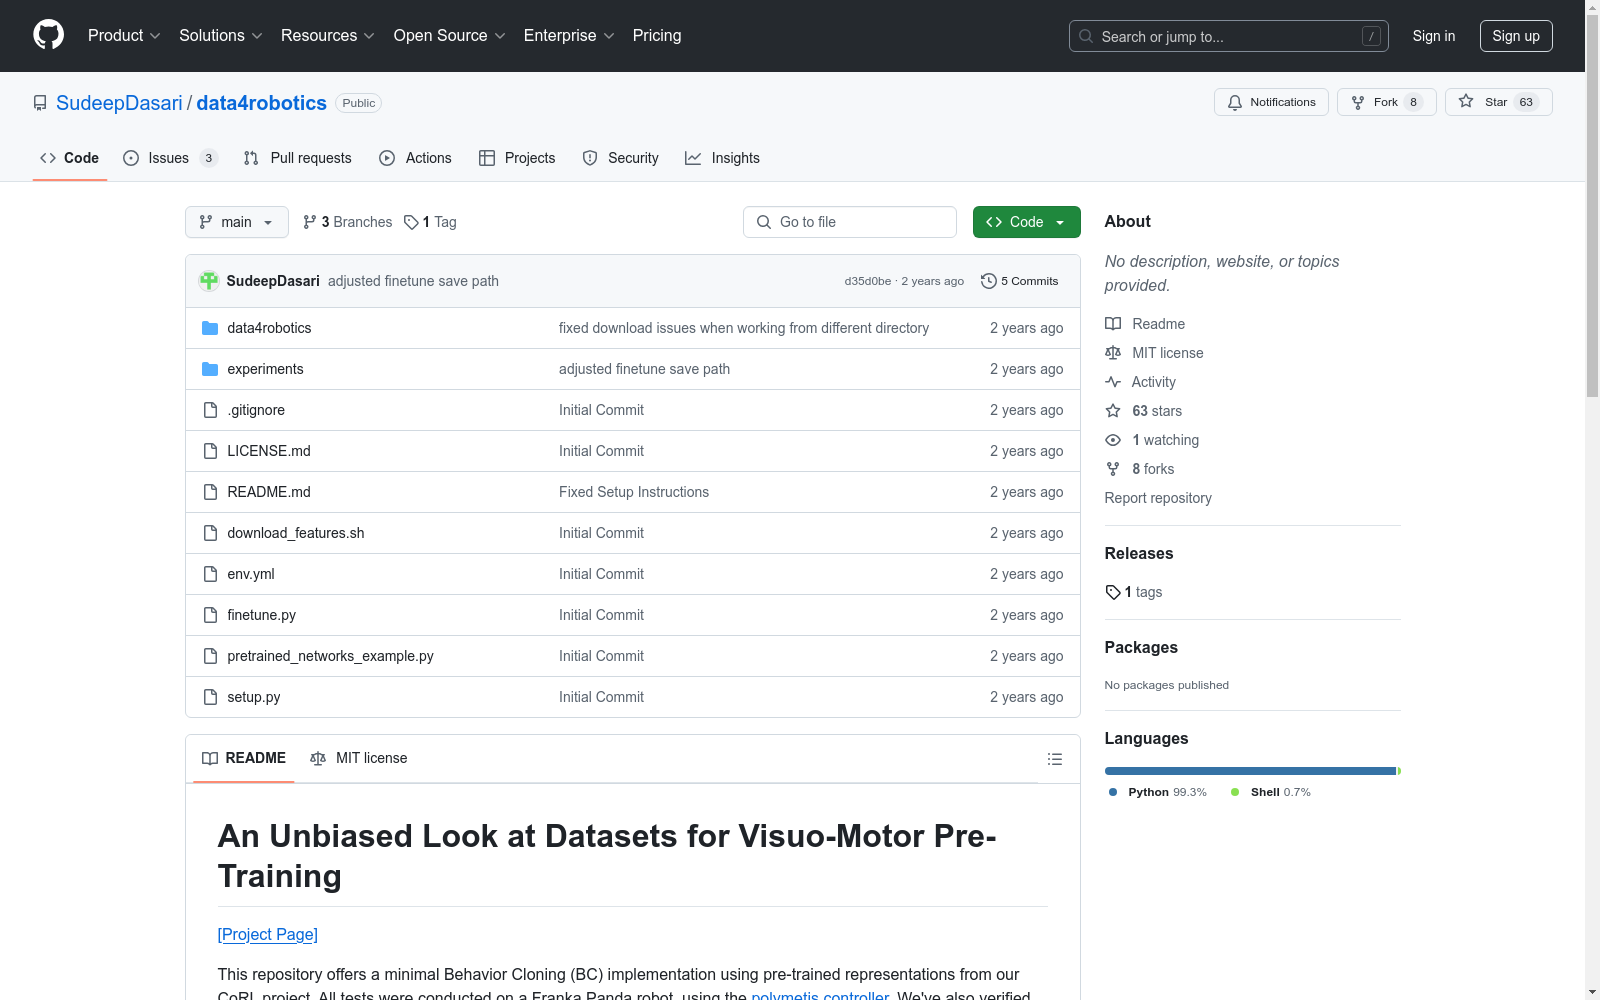Screen dimensions: 1600x1000
Task: Click the Notifications bell button
Action: 1271,102
